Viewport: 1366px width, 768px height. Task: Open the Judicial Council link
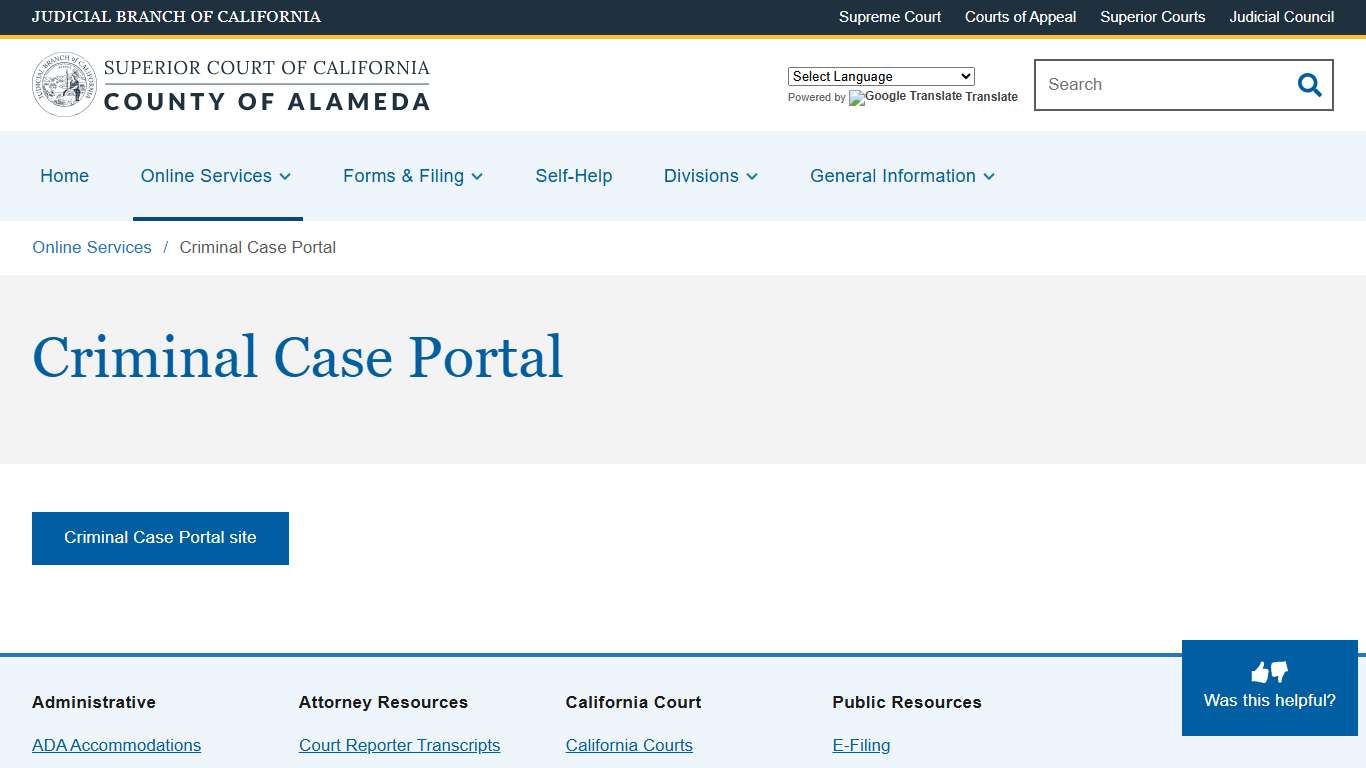1281,17
